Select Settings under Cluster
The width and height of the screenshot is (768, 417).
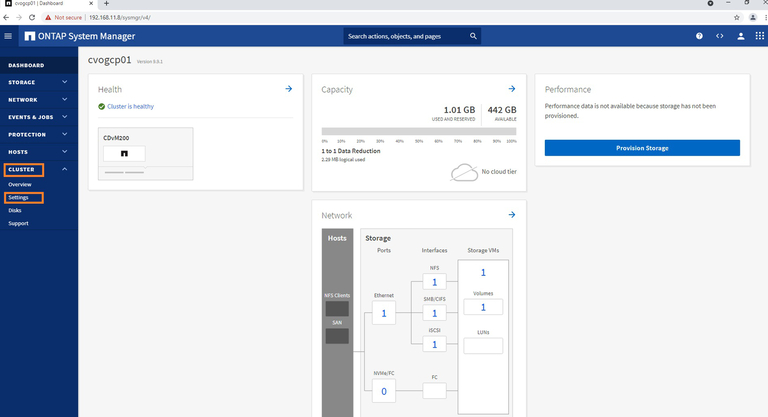coord(21,197)
